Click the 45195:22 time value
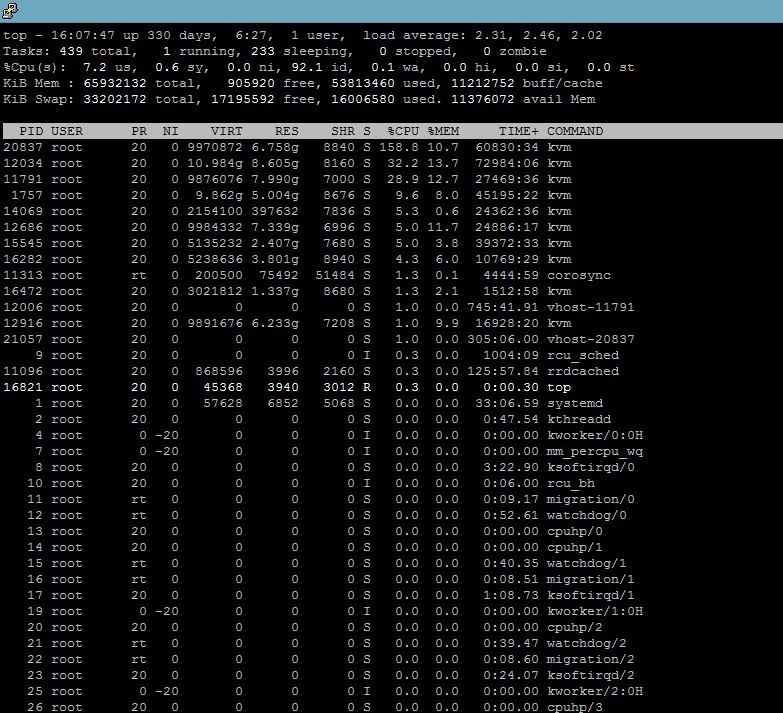Viewport: 783px width, 713px height. 506,195
